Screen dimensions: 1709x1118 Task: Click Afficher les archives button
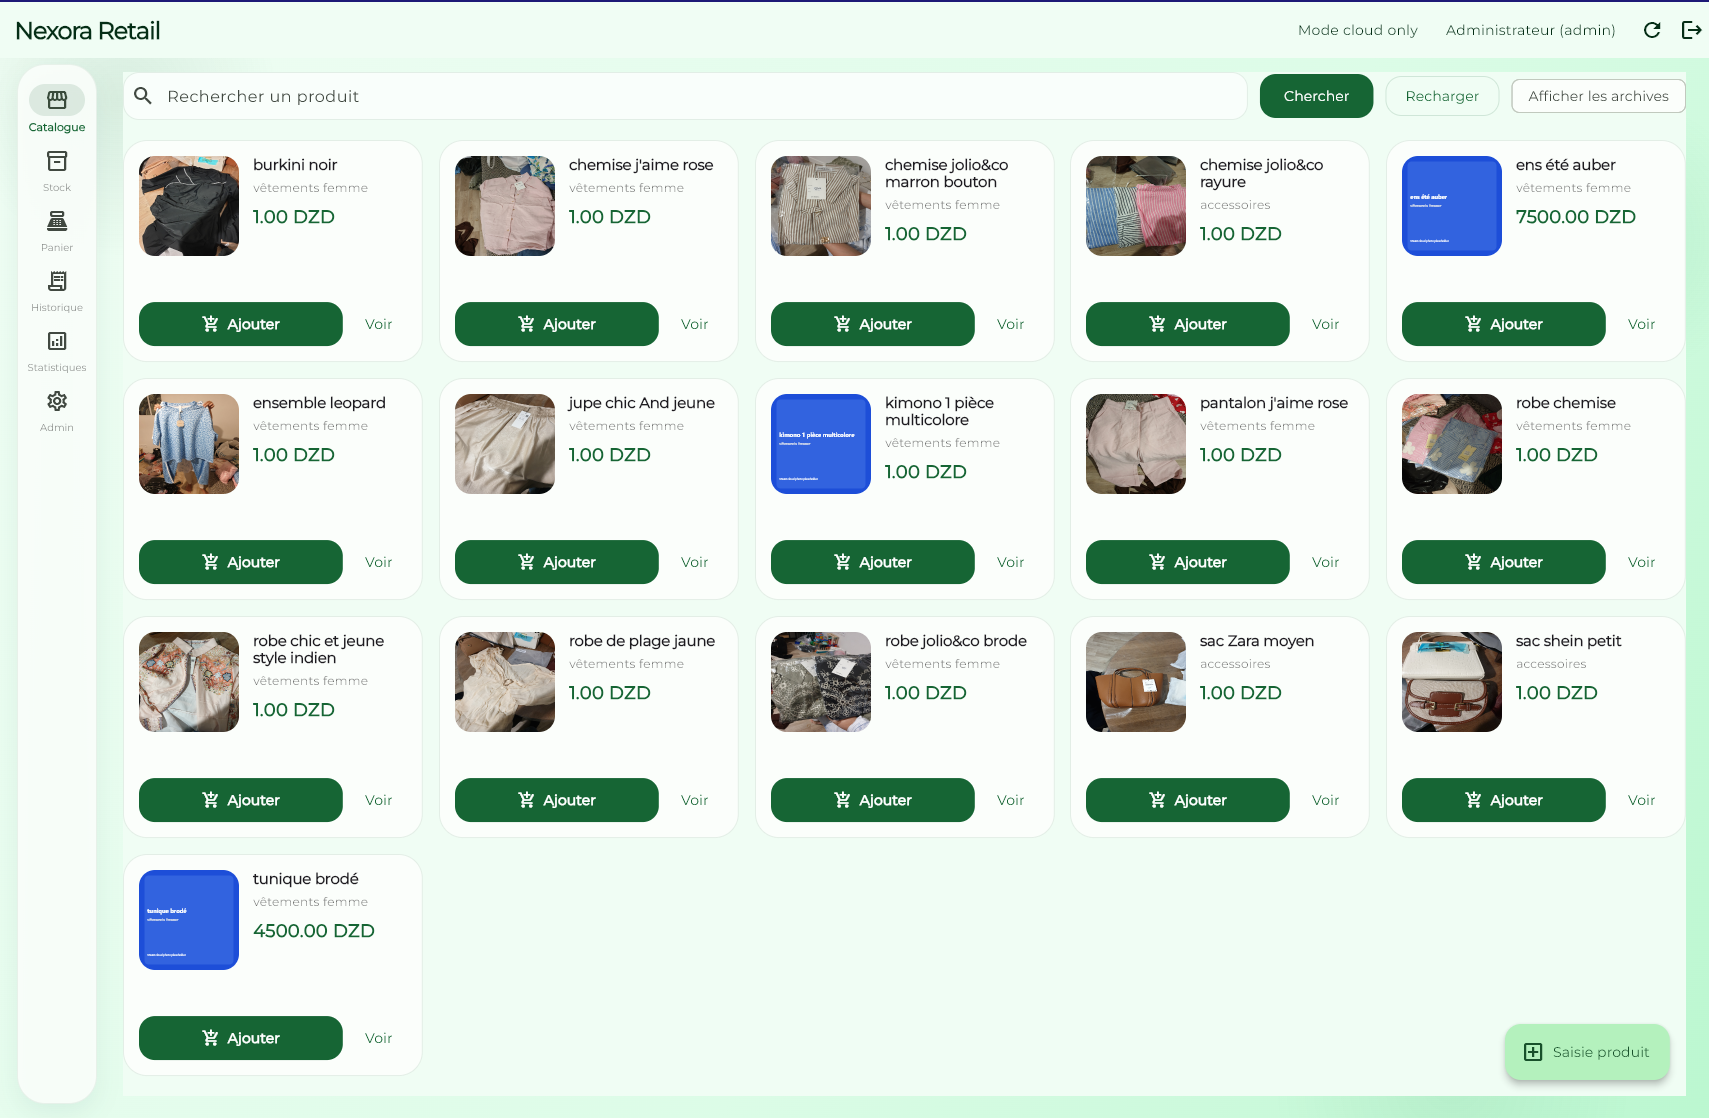click(1598, 96)
